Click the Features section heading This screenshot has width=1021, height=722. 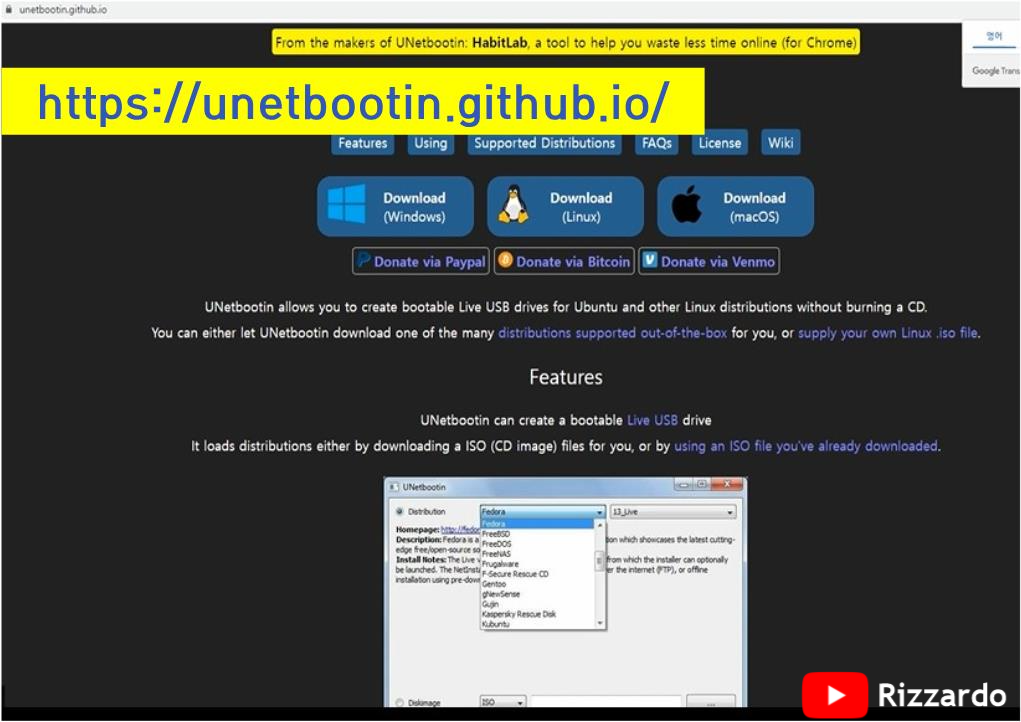[x=566, y=377]
